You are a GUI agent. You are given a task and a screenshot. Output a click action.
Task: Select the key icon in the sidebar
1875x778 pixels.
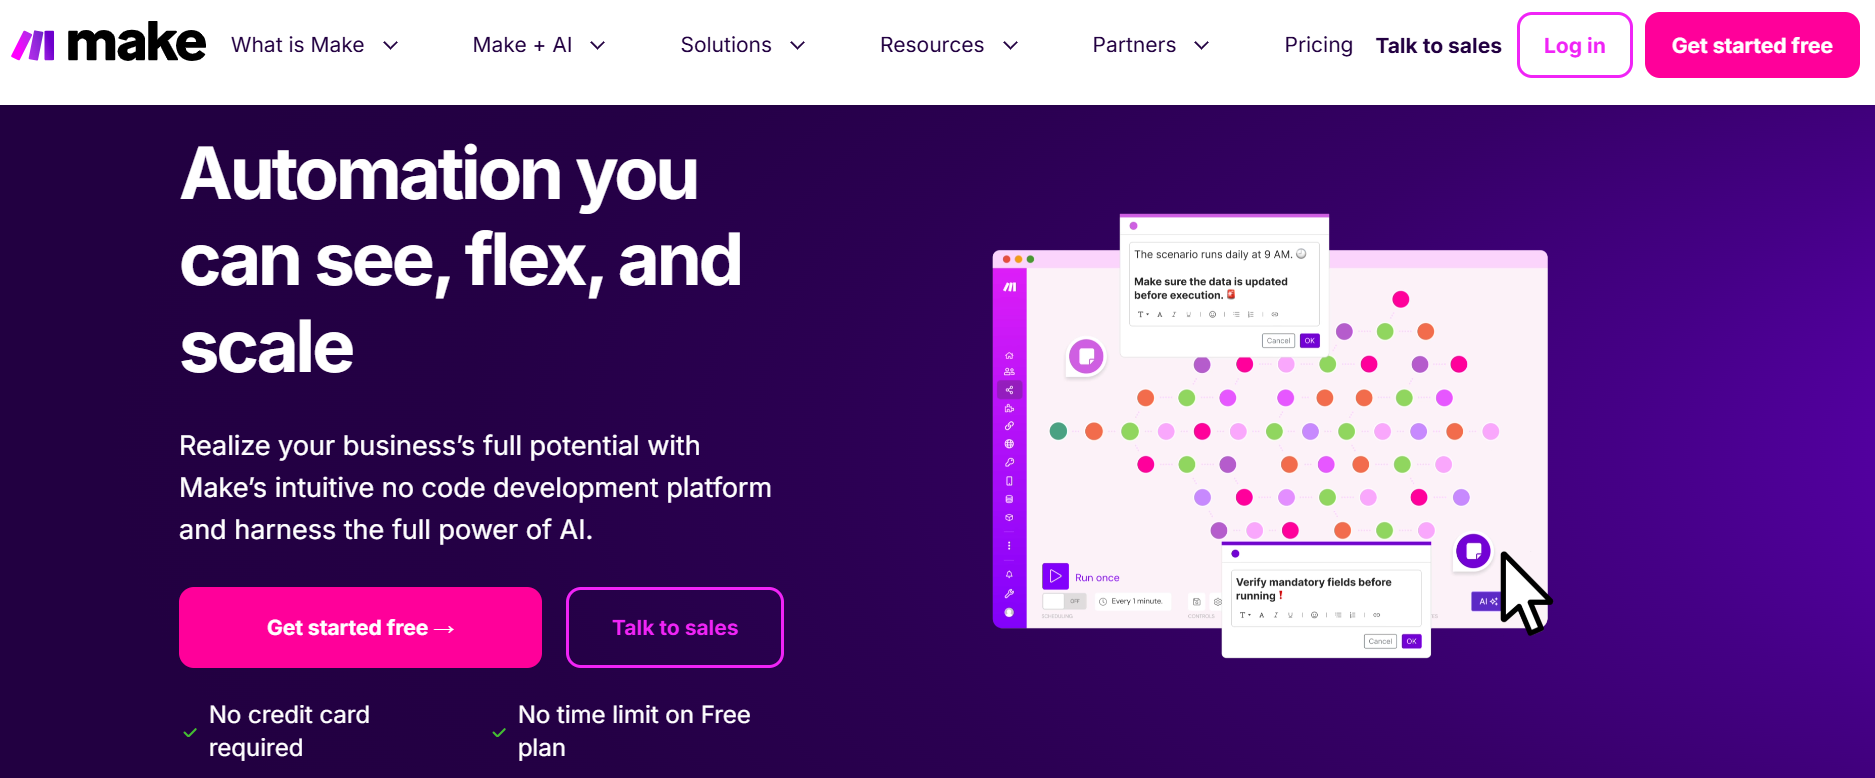[x=1009, y=462]
